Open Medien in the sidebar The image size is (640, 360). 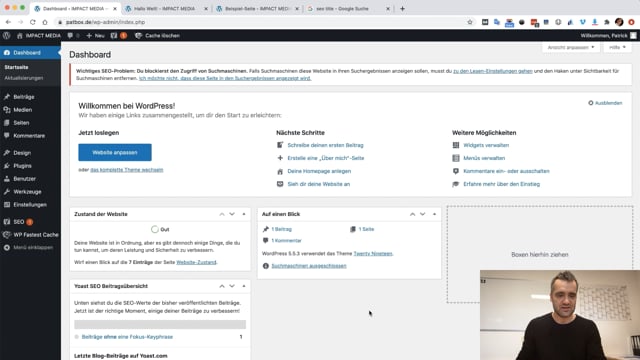pos(22,110)
